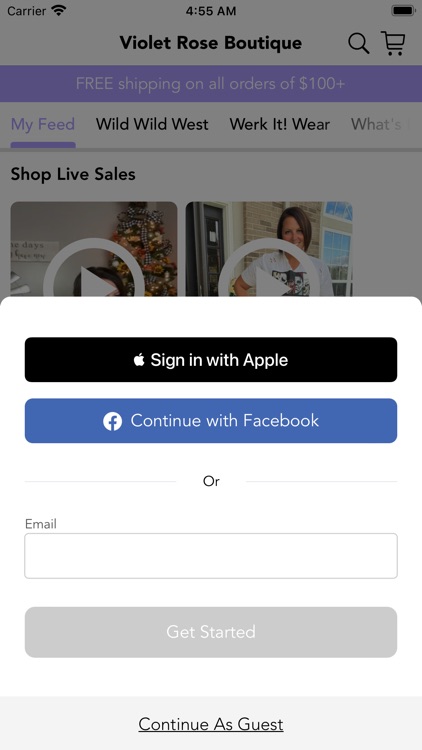Sign in with Apple
422x750 pixels.
(211, 360)
